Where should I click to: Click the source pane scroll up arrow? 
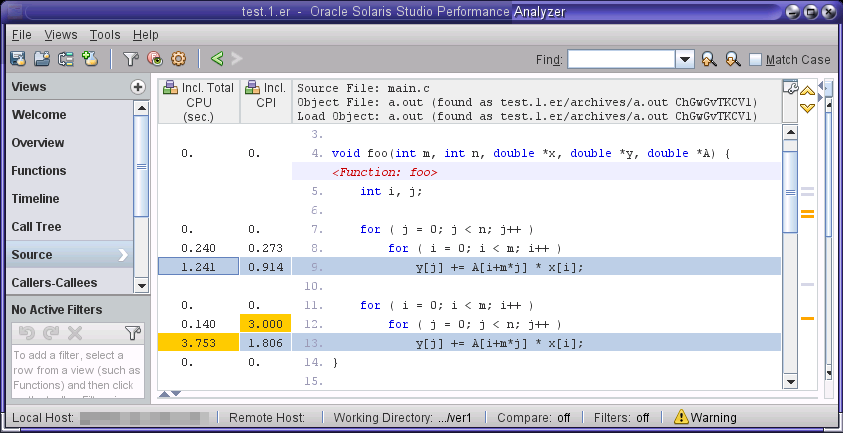[790, 133]
